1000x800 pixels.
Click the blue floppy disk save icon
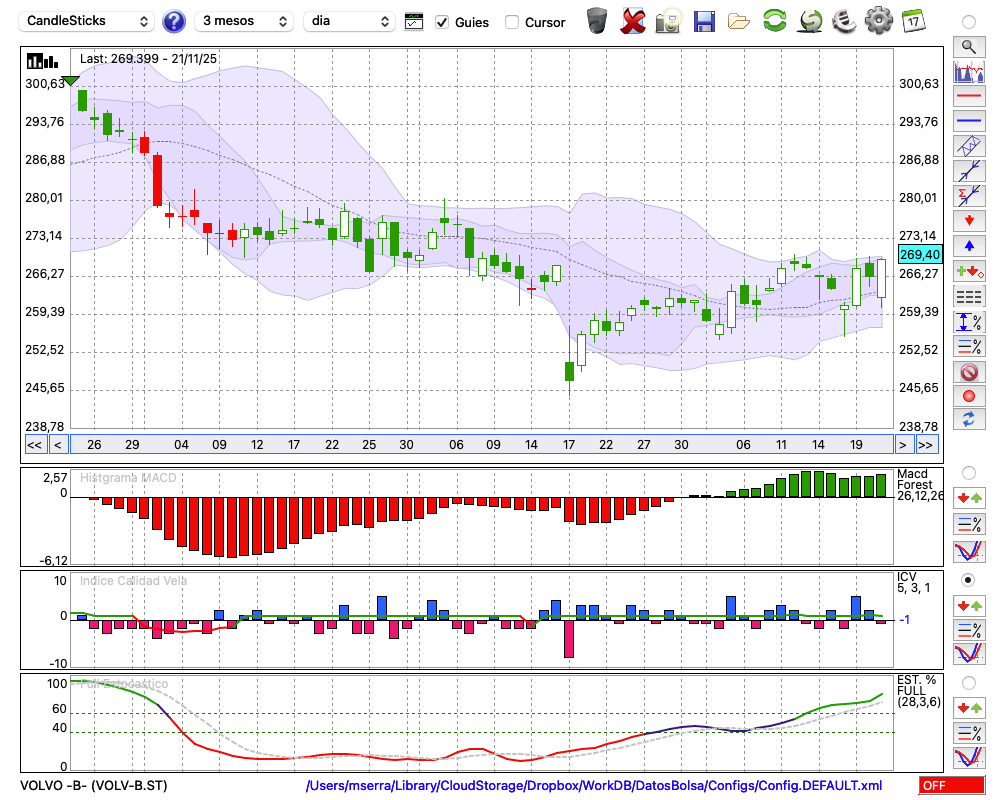click(x=704, y=20)
